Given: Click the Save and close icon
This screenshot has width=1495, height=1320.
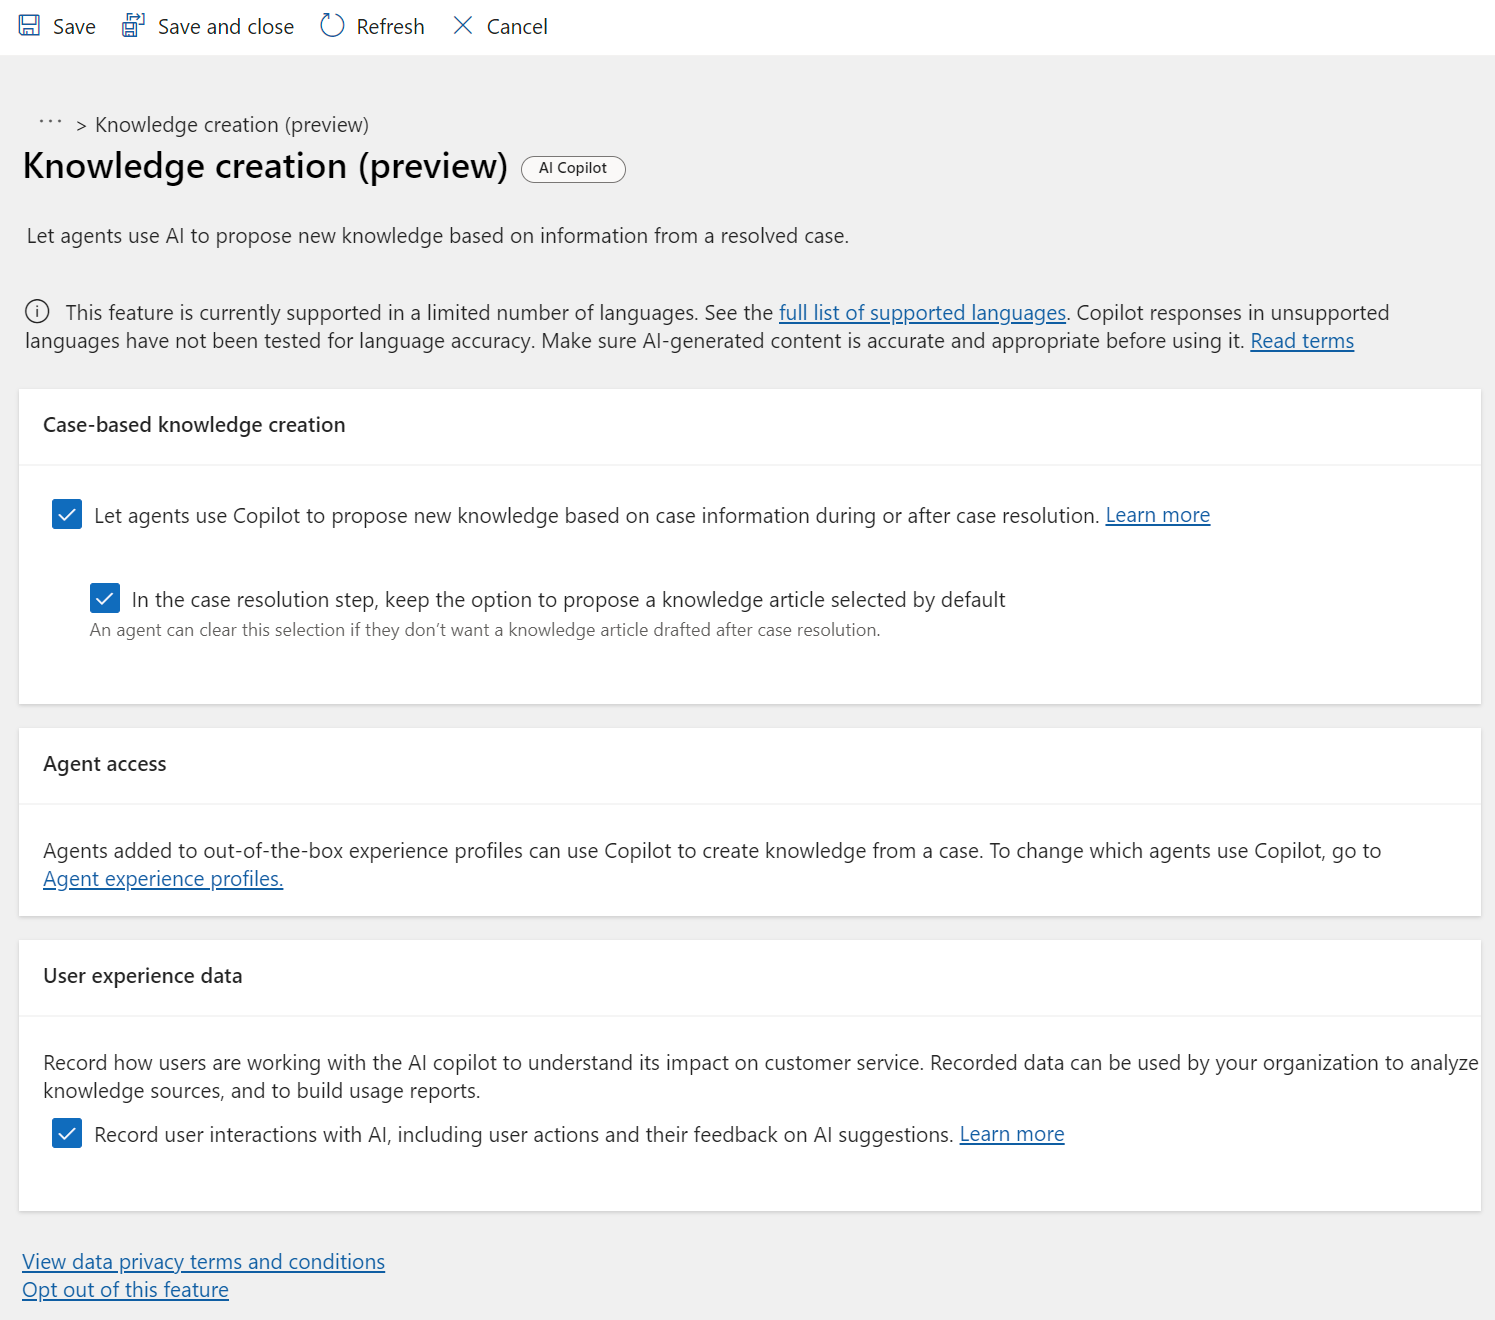Looking at the screenshot, I should point(132,25).
